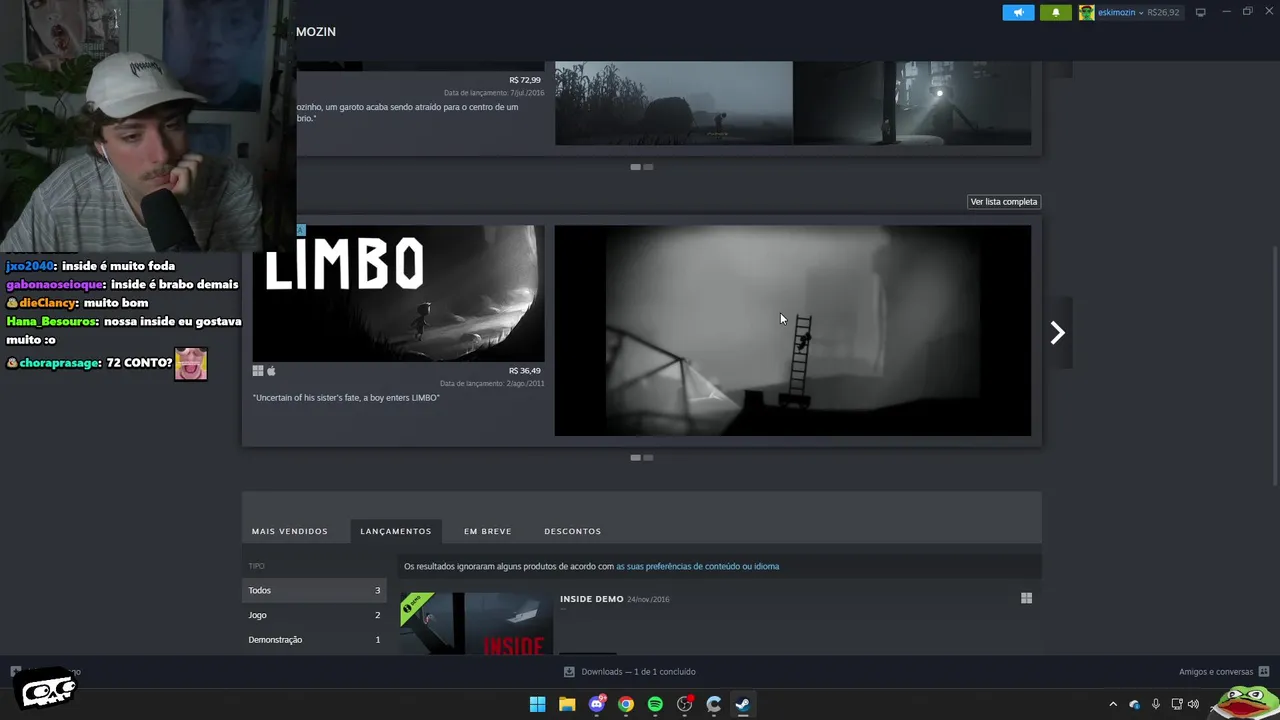1280x720 pixels.
Task: Show hidden system tray icons
Action: [1113, 704]
